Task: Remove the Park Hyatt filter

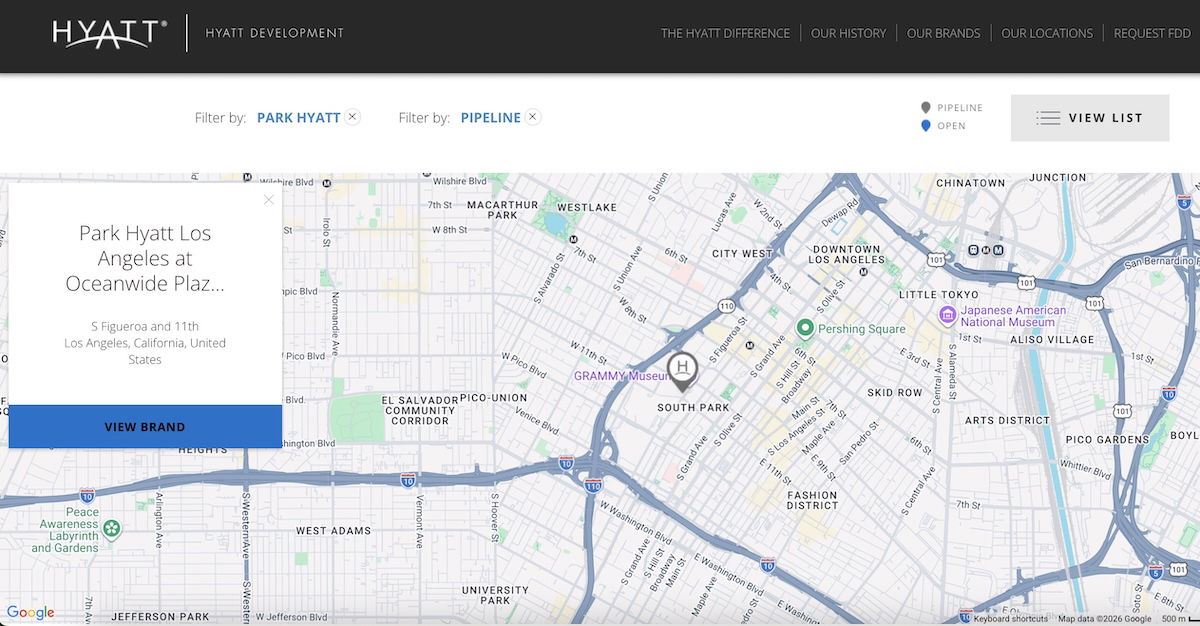Action: point(352,117)
